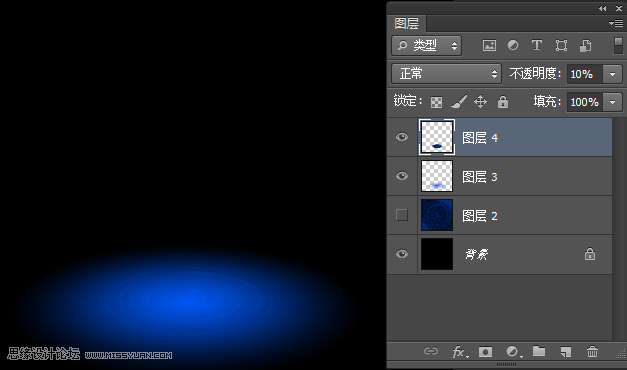Viewport: 627px width, 370px height.
Task: Click the 图层 3 layer name
Action: pyautogui.click(x=480, y=177)
